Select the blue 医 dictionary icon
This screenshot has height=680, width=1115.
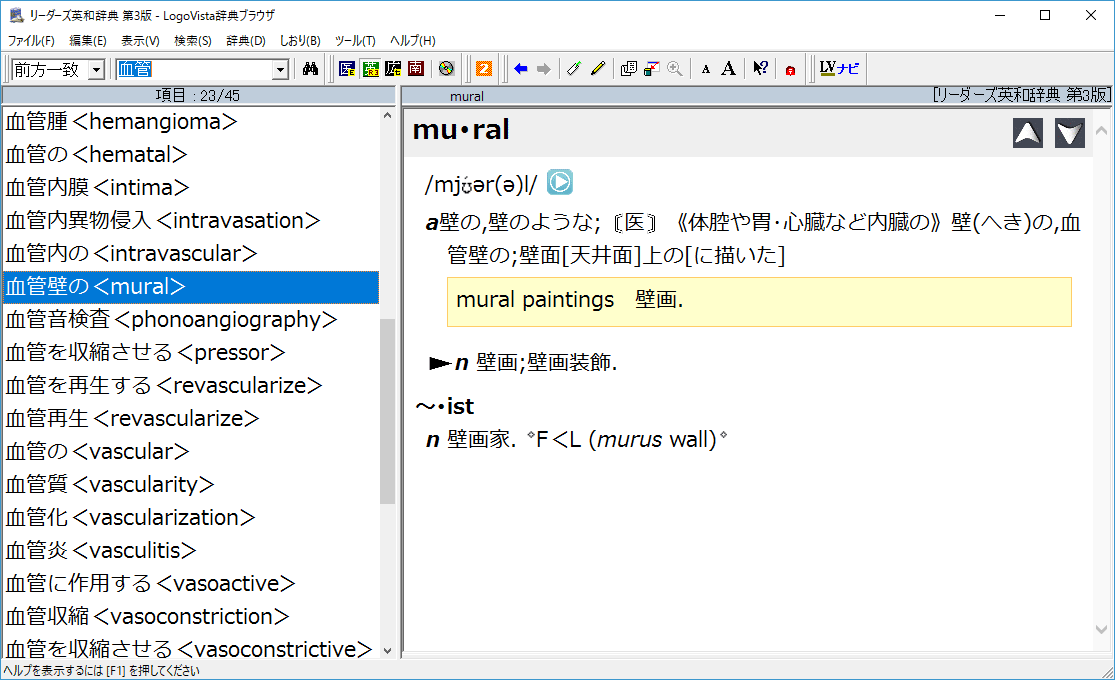coord(347,69)
